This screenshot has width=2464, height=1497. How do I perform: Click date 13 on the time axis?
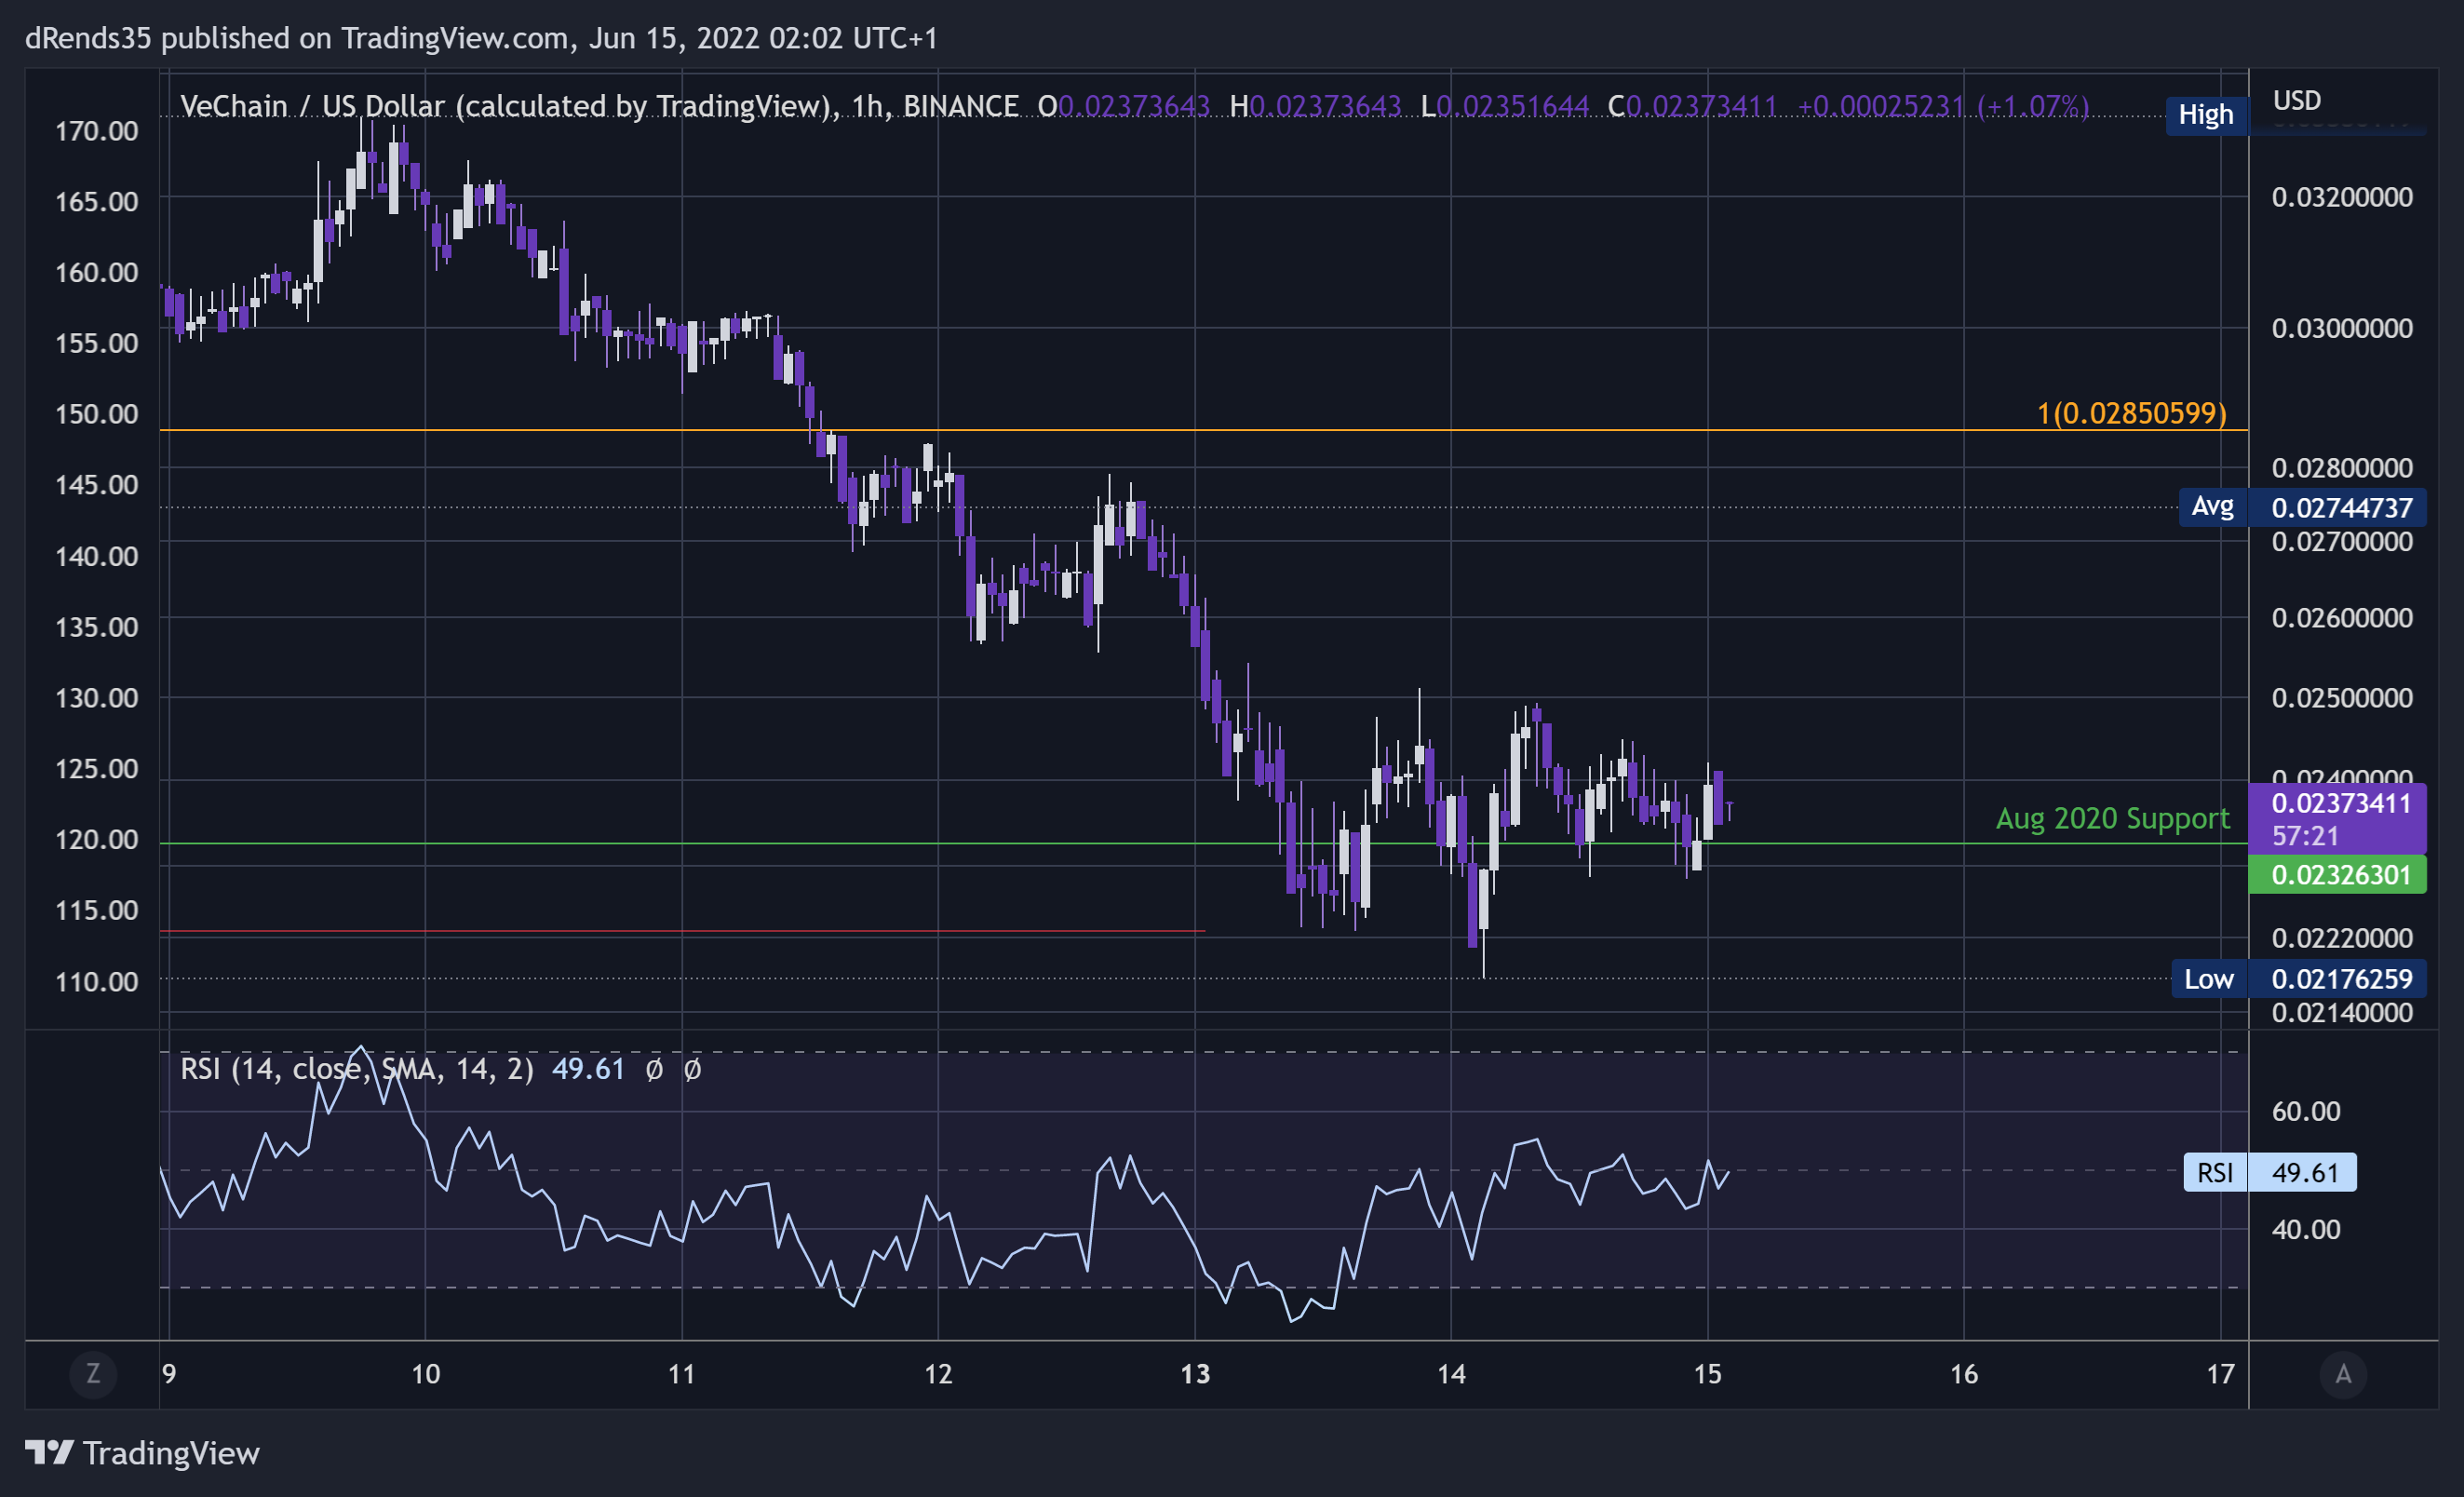1195,1374
